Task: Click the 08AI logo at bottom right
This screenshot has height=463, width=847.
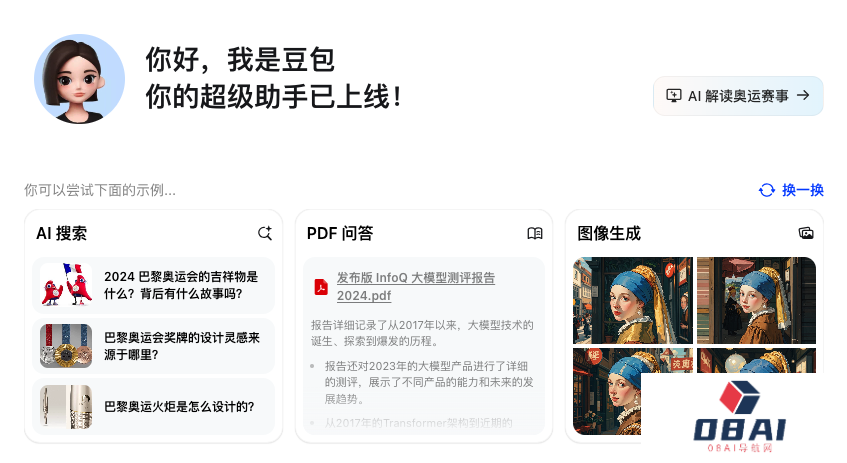Action: [740, 416]
